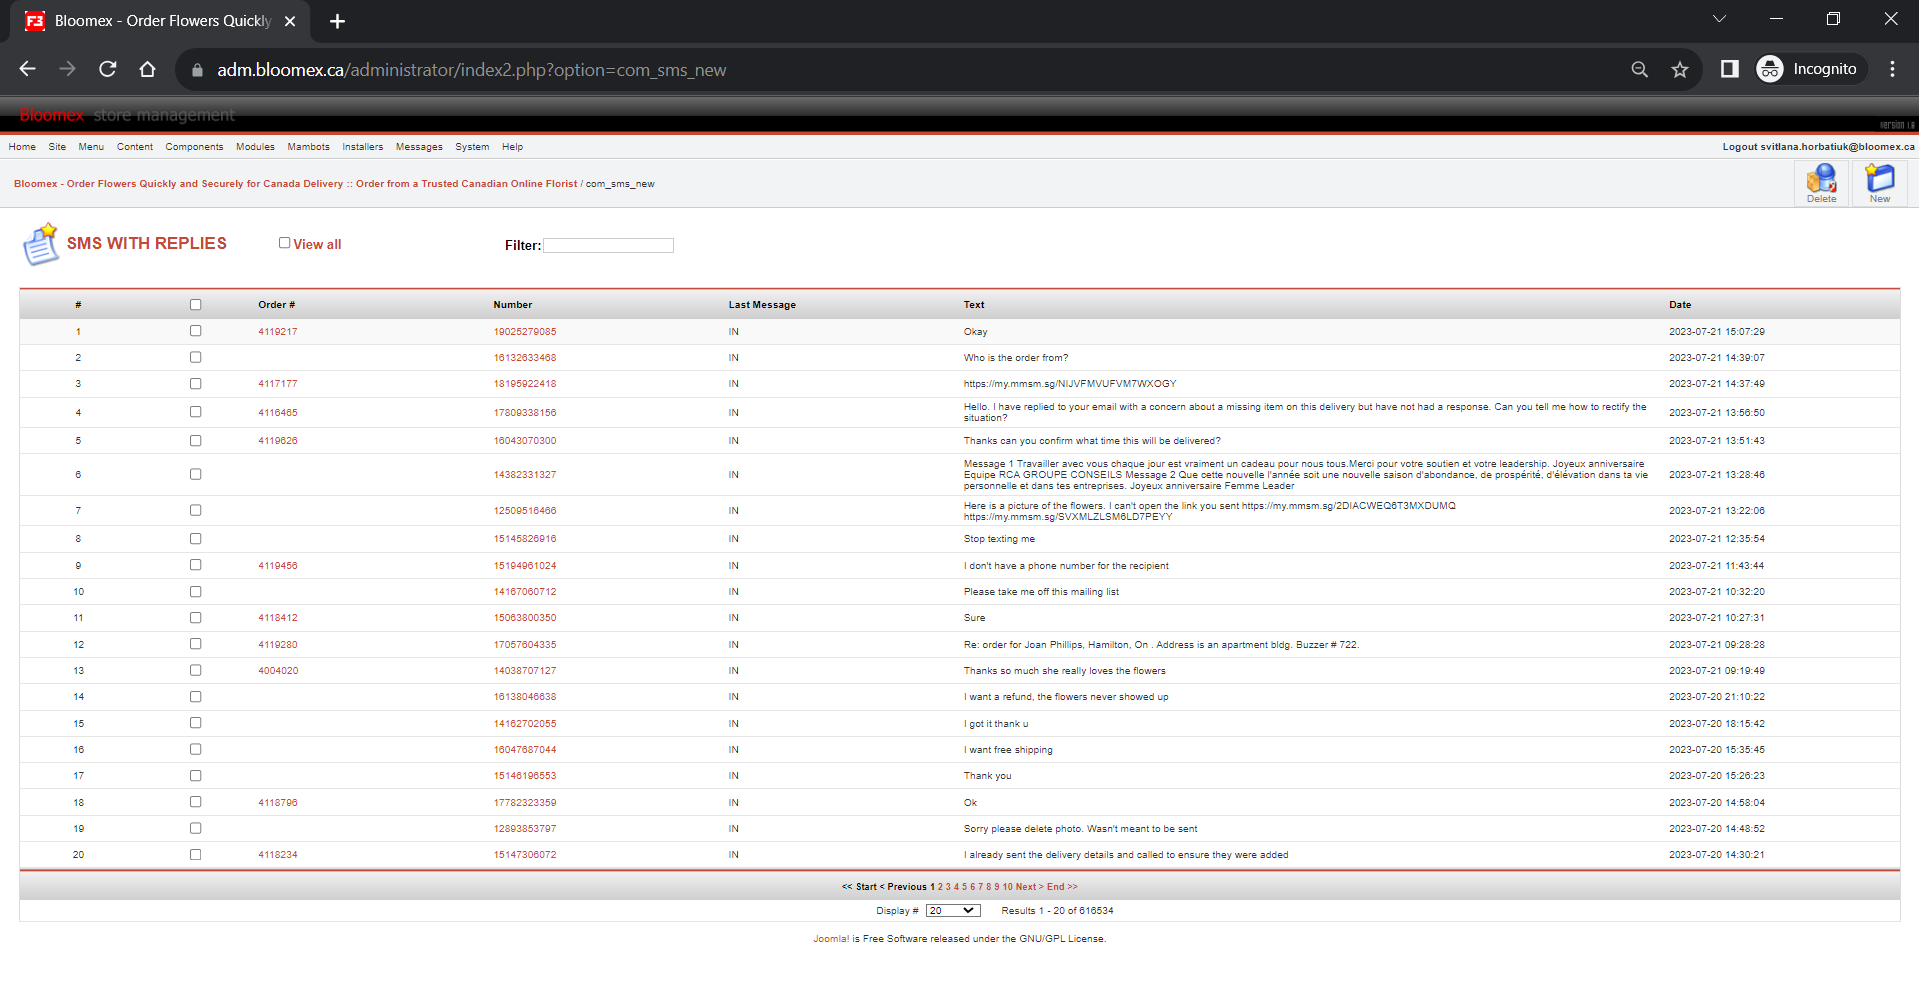The image size is (1919, 992).
Task: Check the box for order 4119217 row
Action: coord(196,331)
